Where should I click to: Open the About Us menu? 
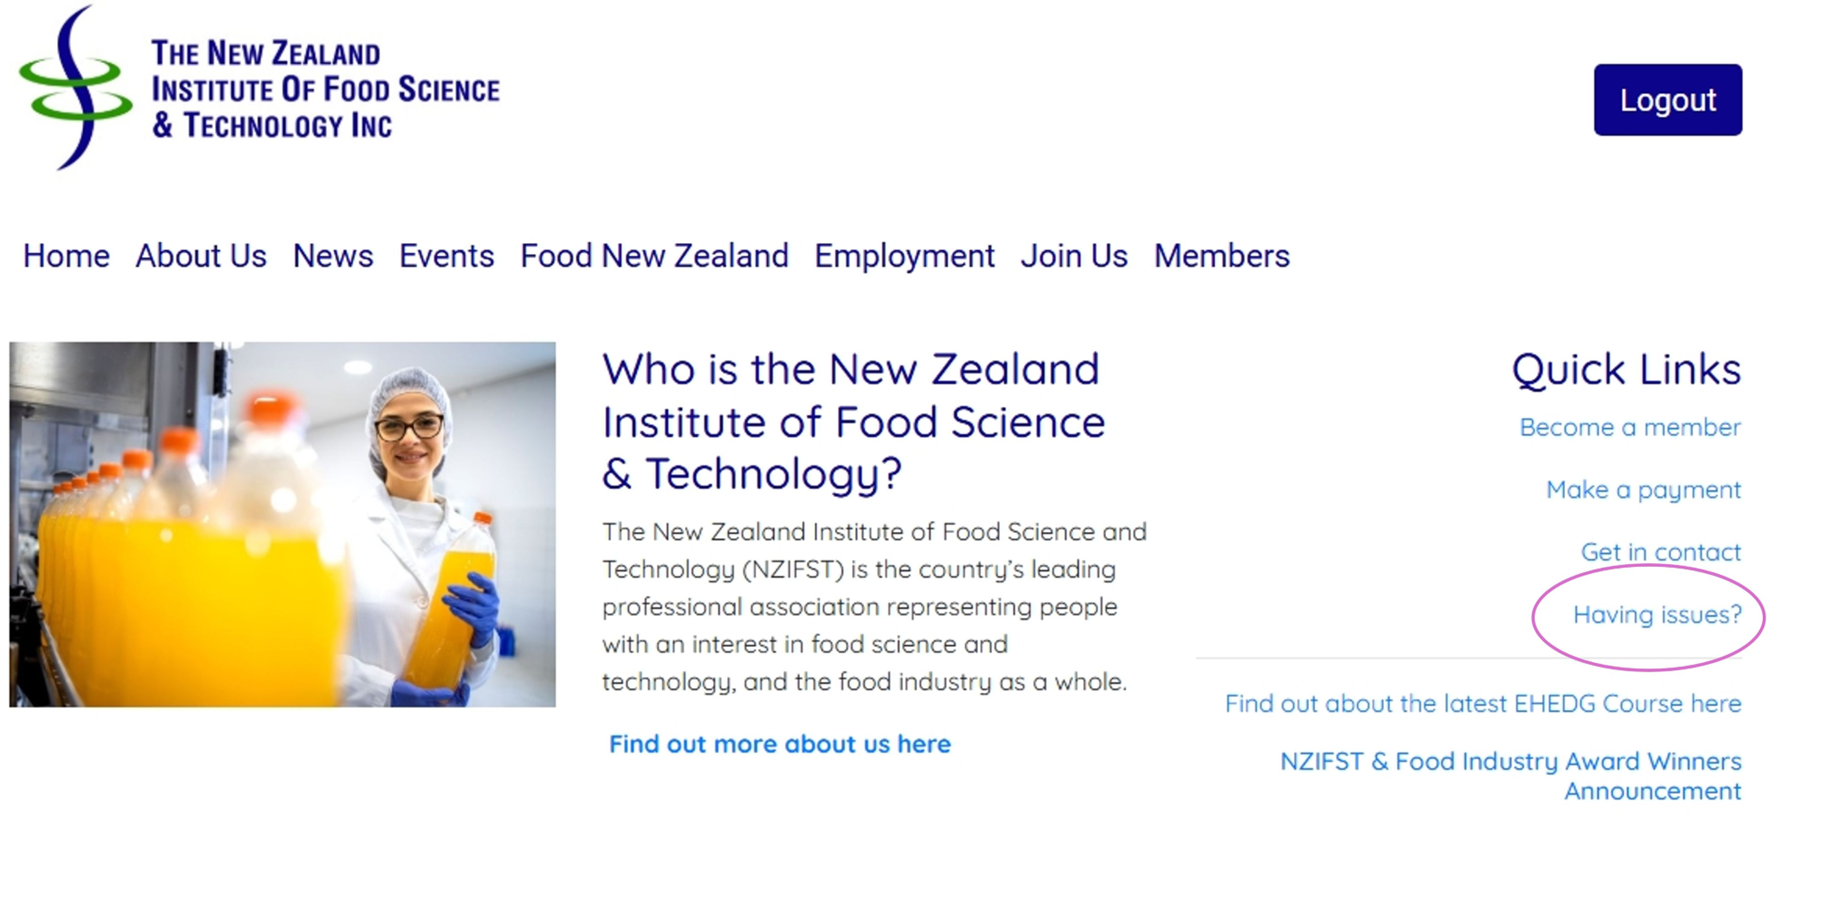pyautogui.click(x=201, y=257)
